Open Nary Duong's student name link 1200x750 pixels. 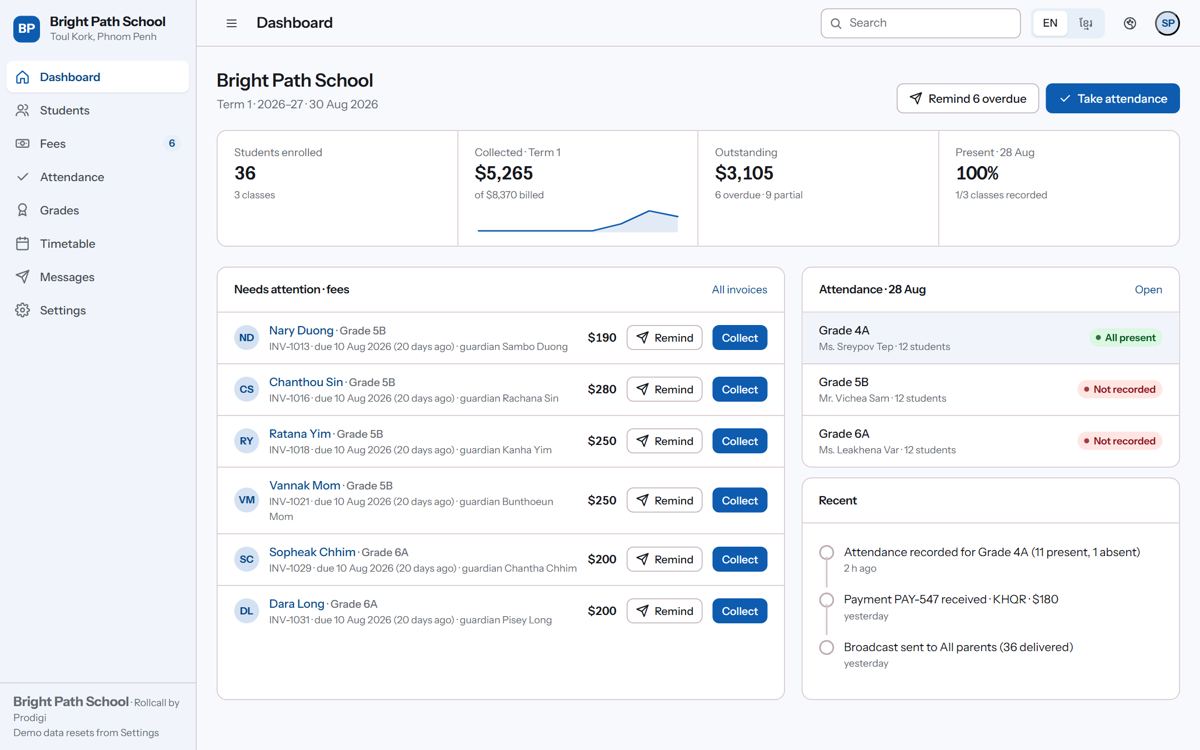[x=301, y=331]
